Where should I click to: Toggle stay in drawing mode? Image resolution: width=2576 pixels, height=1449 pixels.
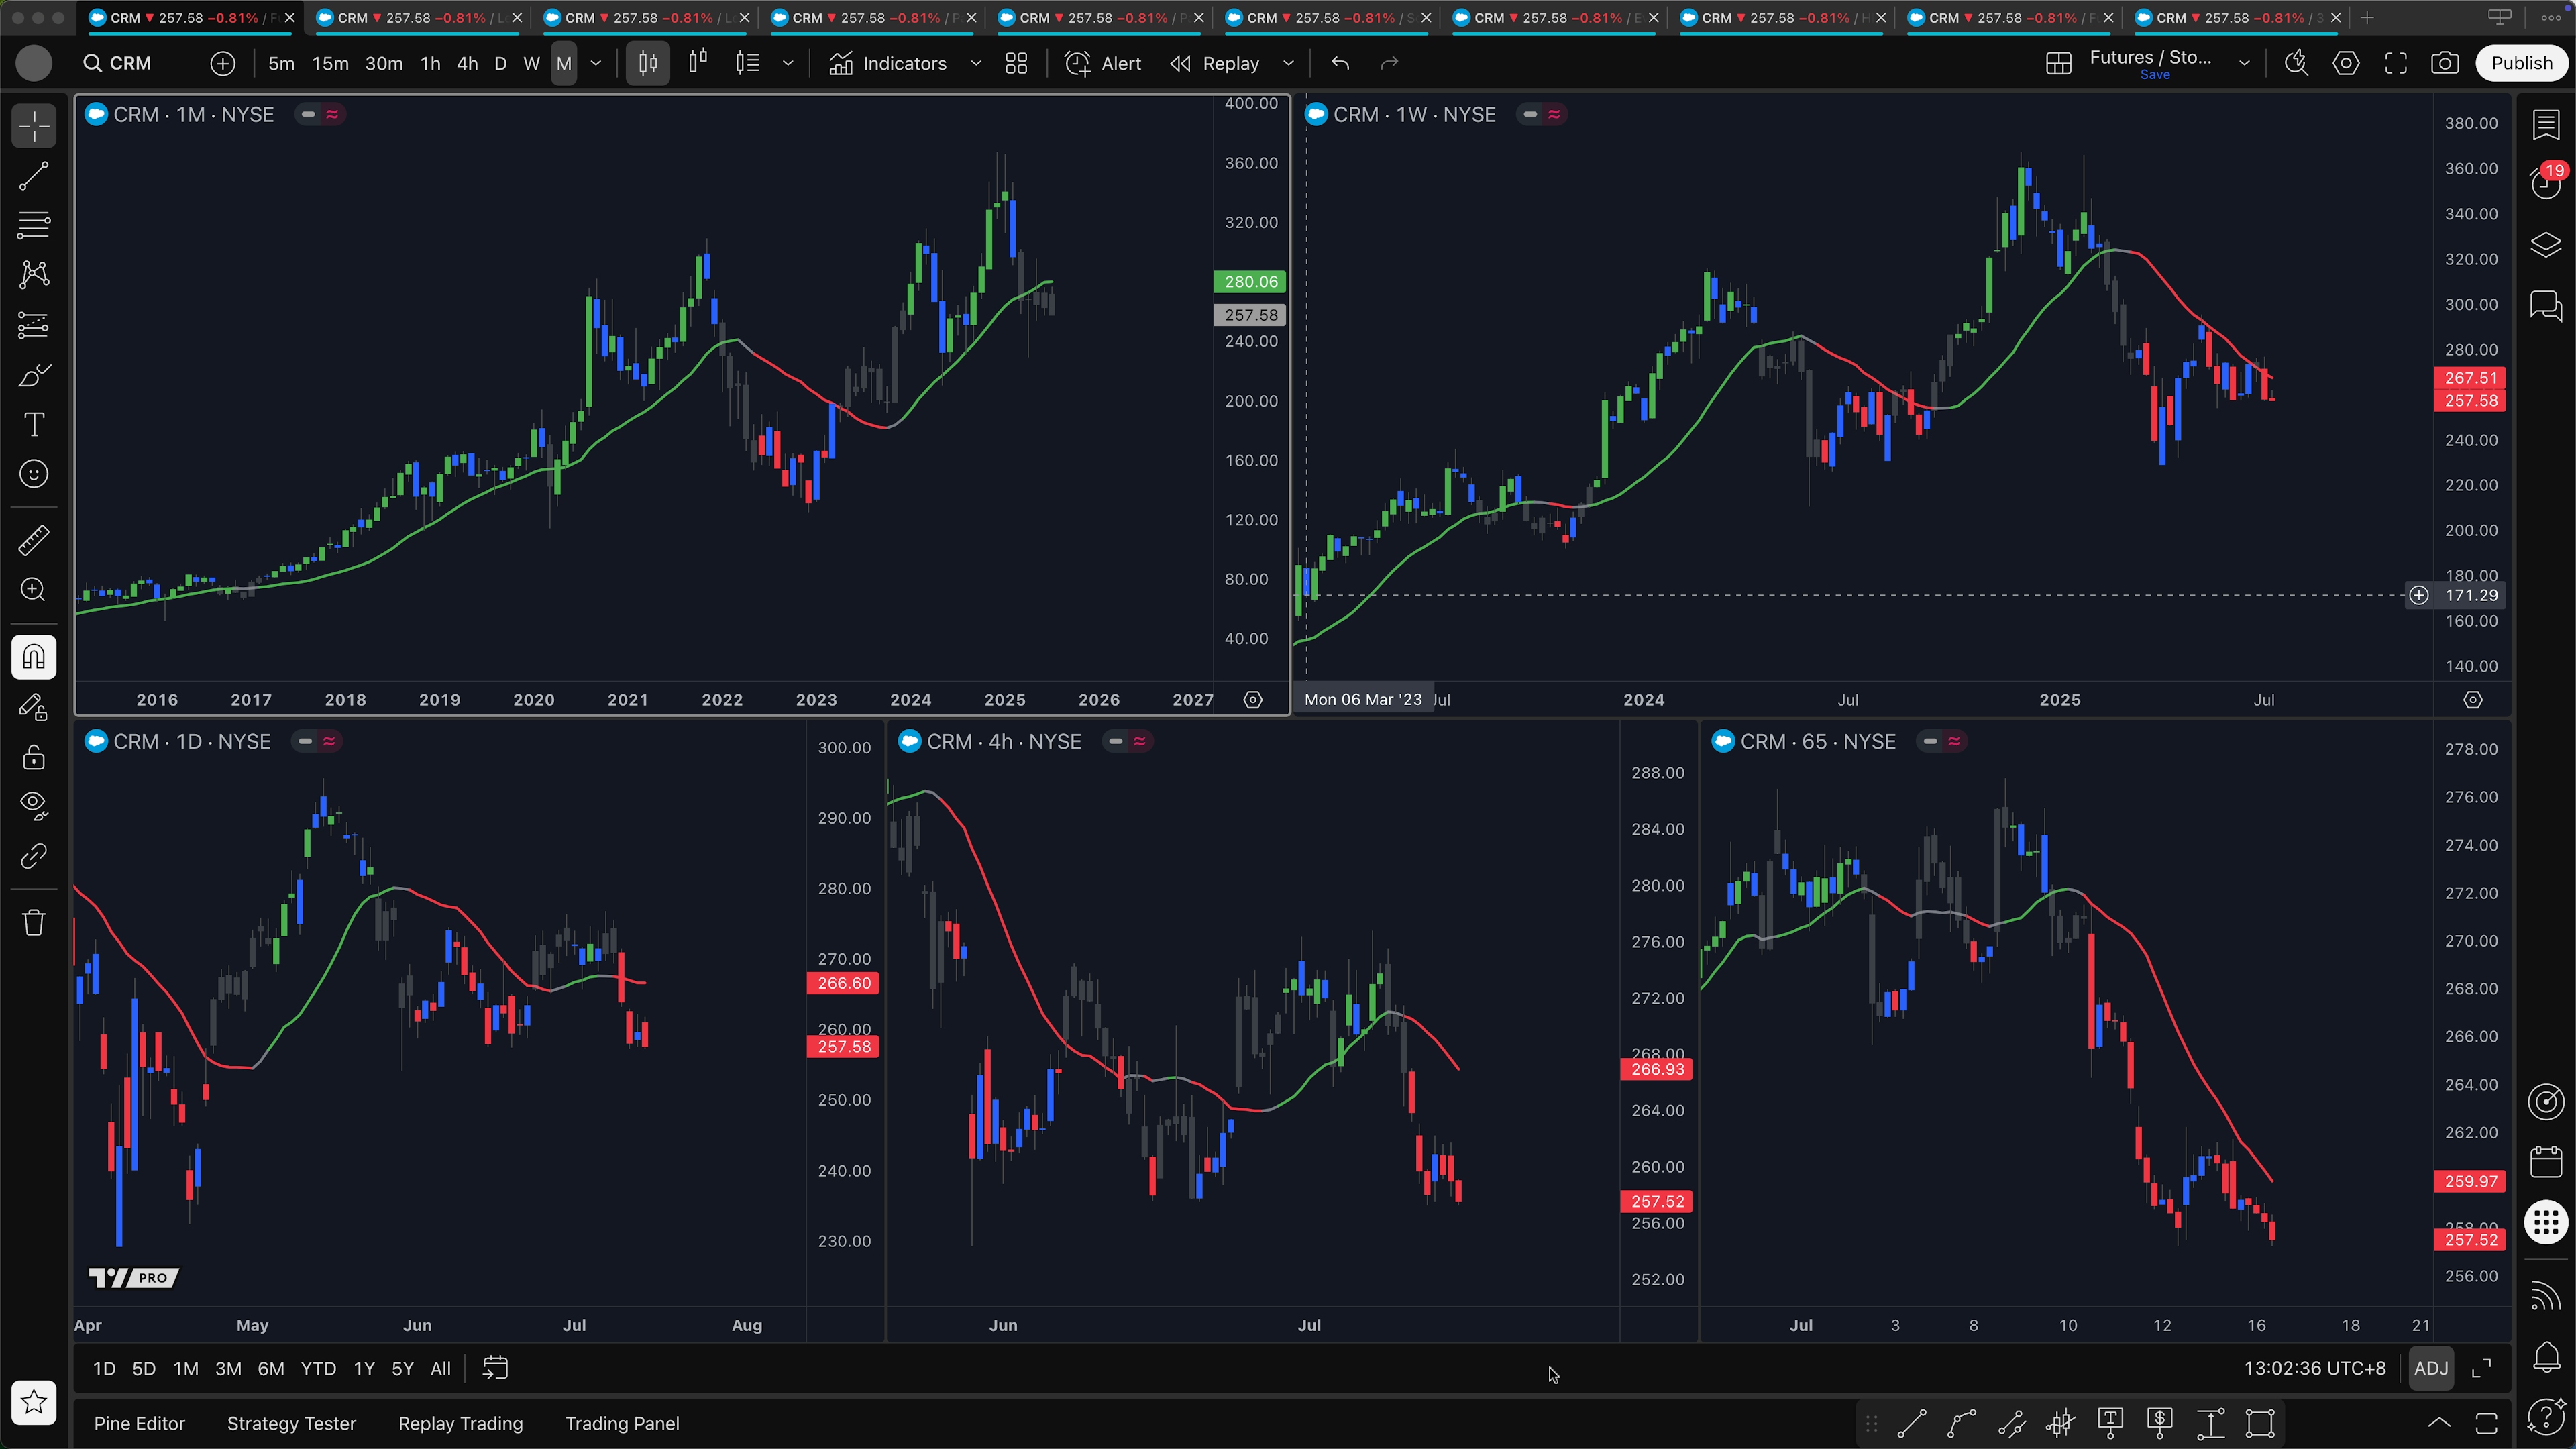click(34, 707)
